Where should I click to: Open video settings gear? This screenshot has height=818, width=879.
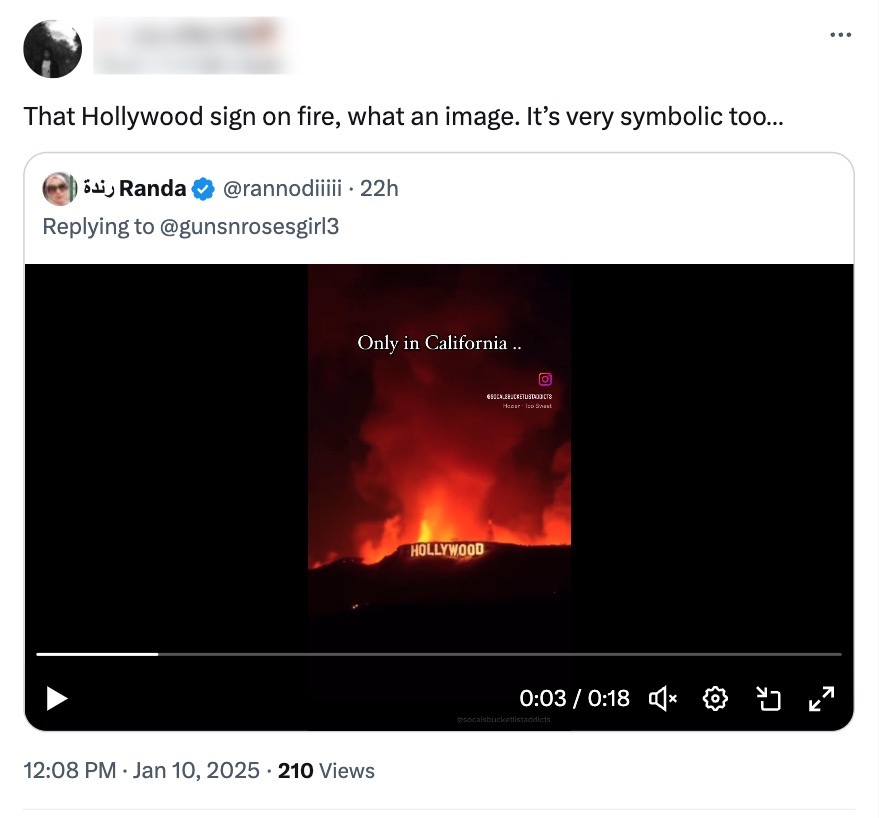coord(715,698)
